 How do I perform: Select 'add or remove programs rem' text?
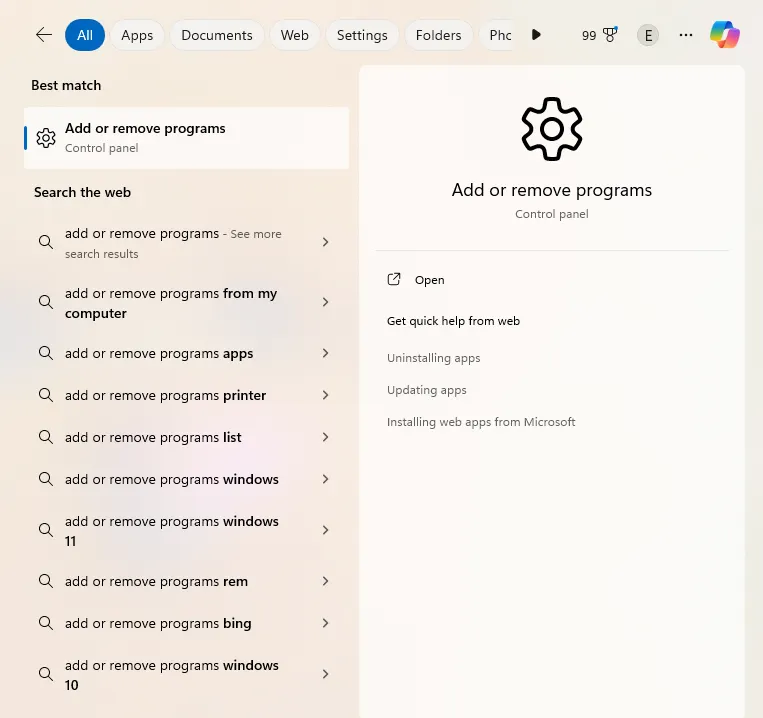(156, 581)
